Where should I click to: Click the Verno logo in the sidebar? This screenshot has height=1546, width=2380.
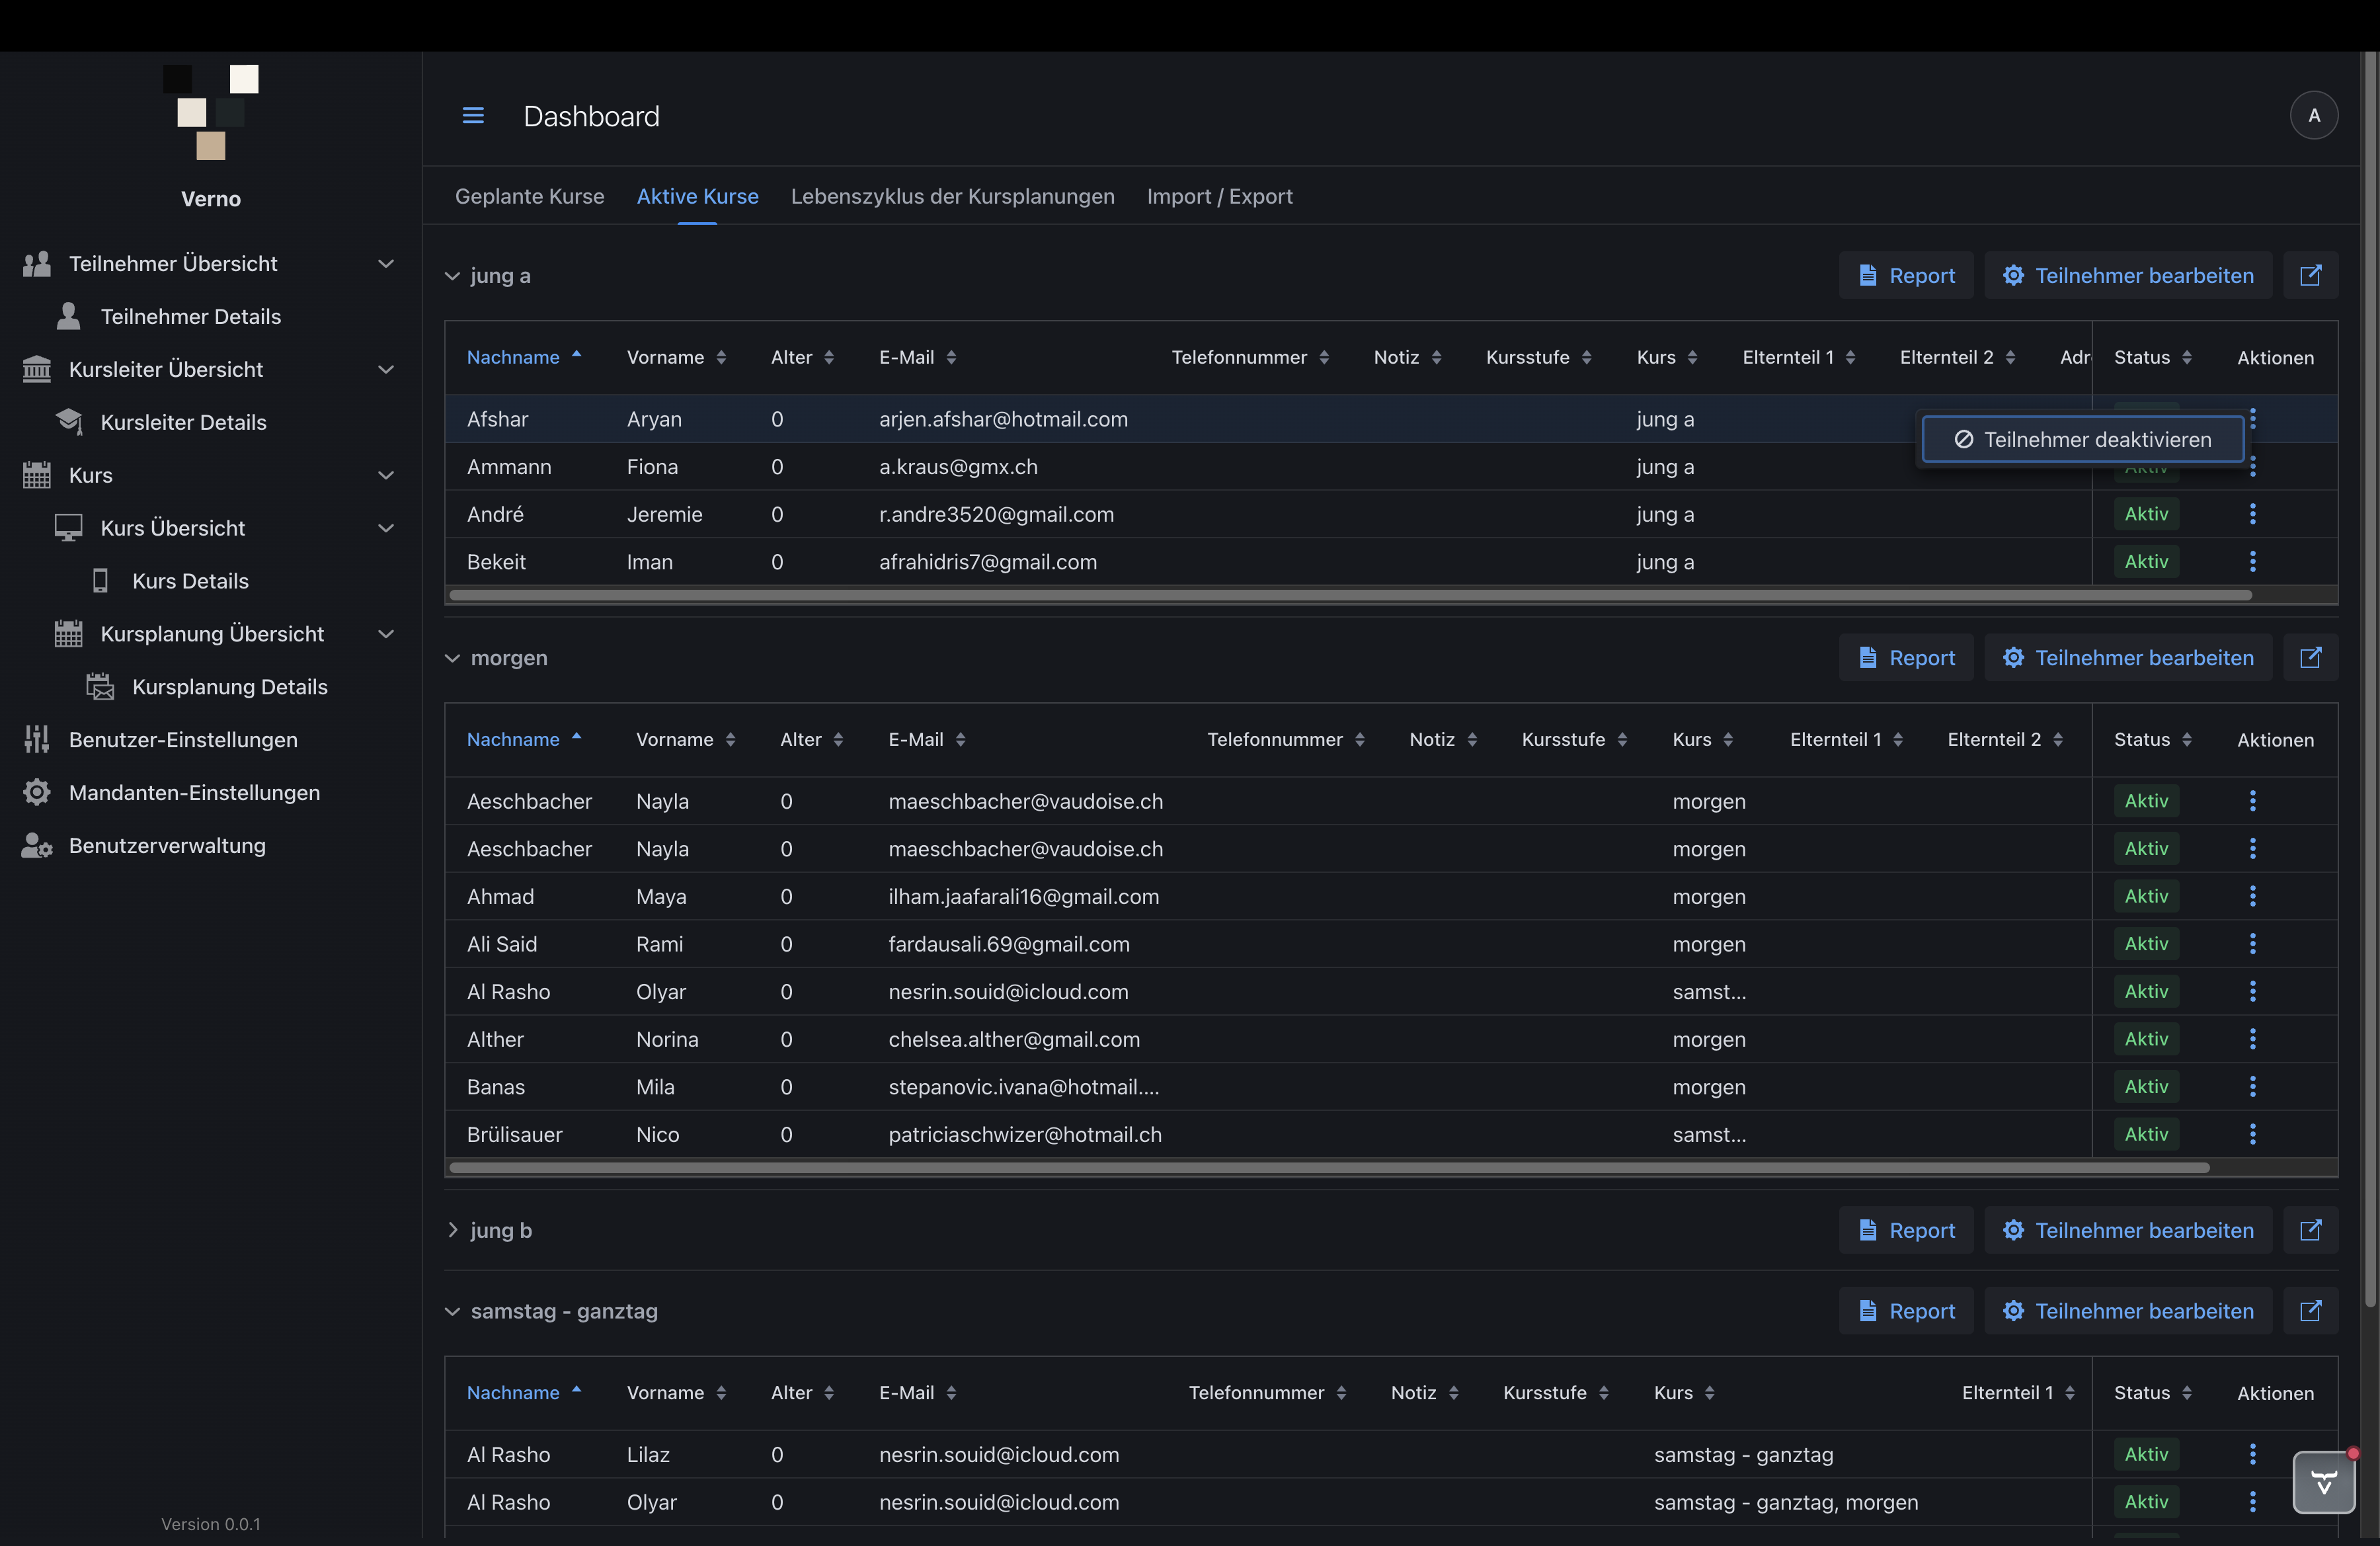coord(211,112)
